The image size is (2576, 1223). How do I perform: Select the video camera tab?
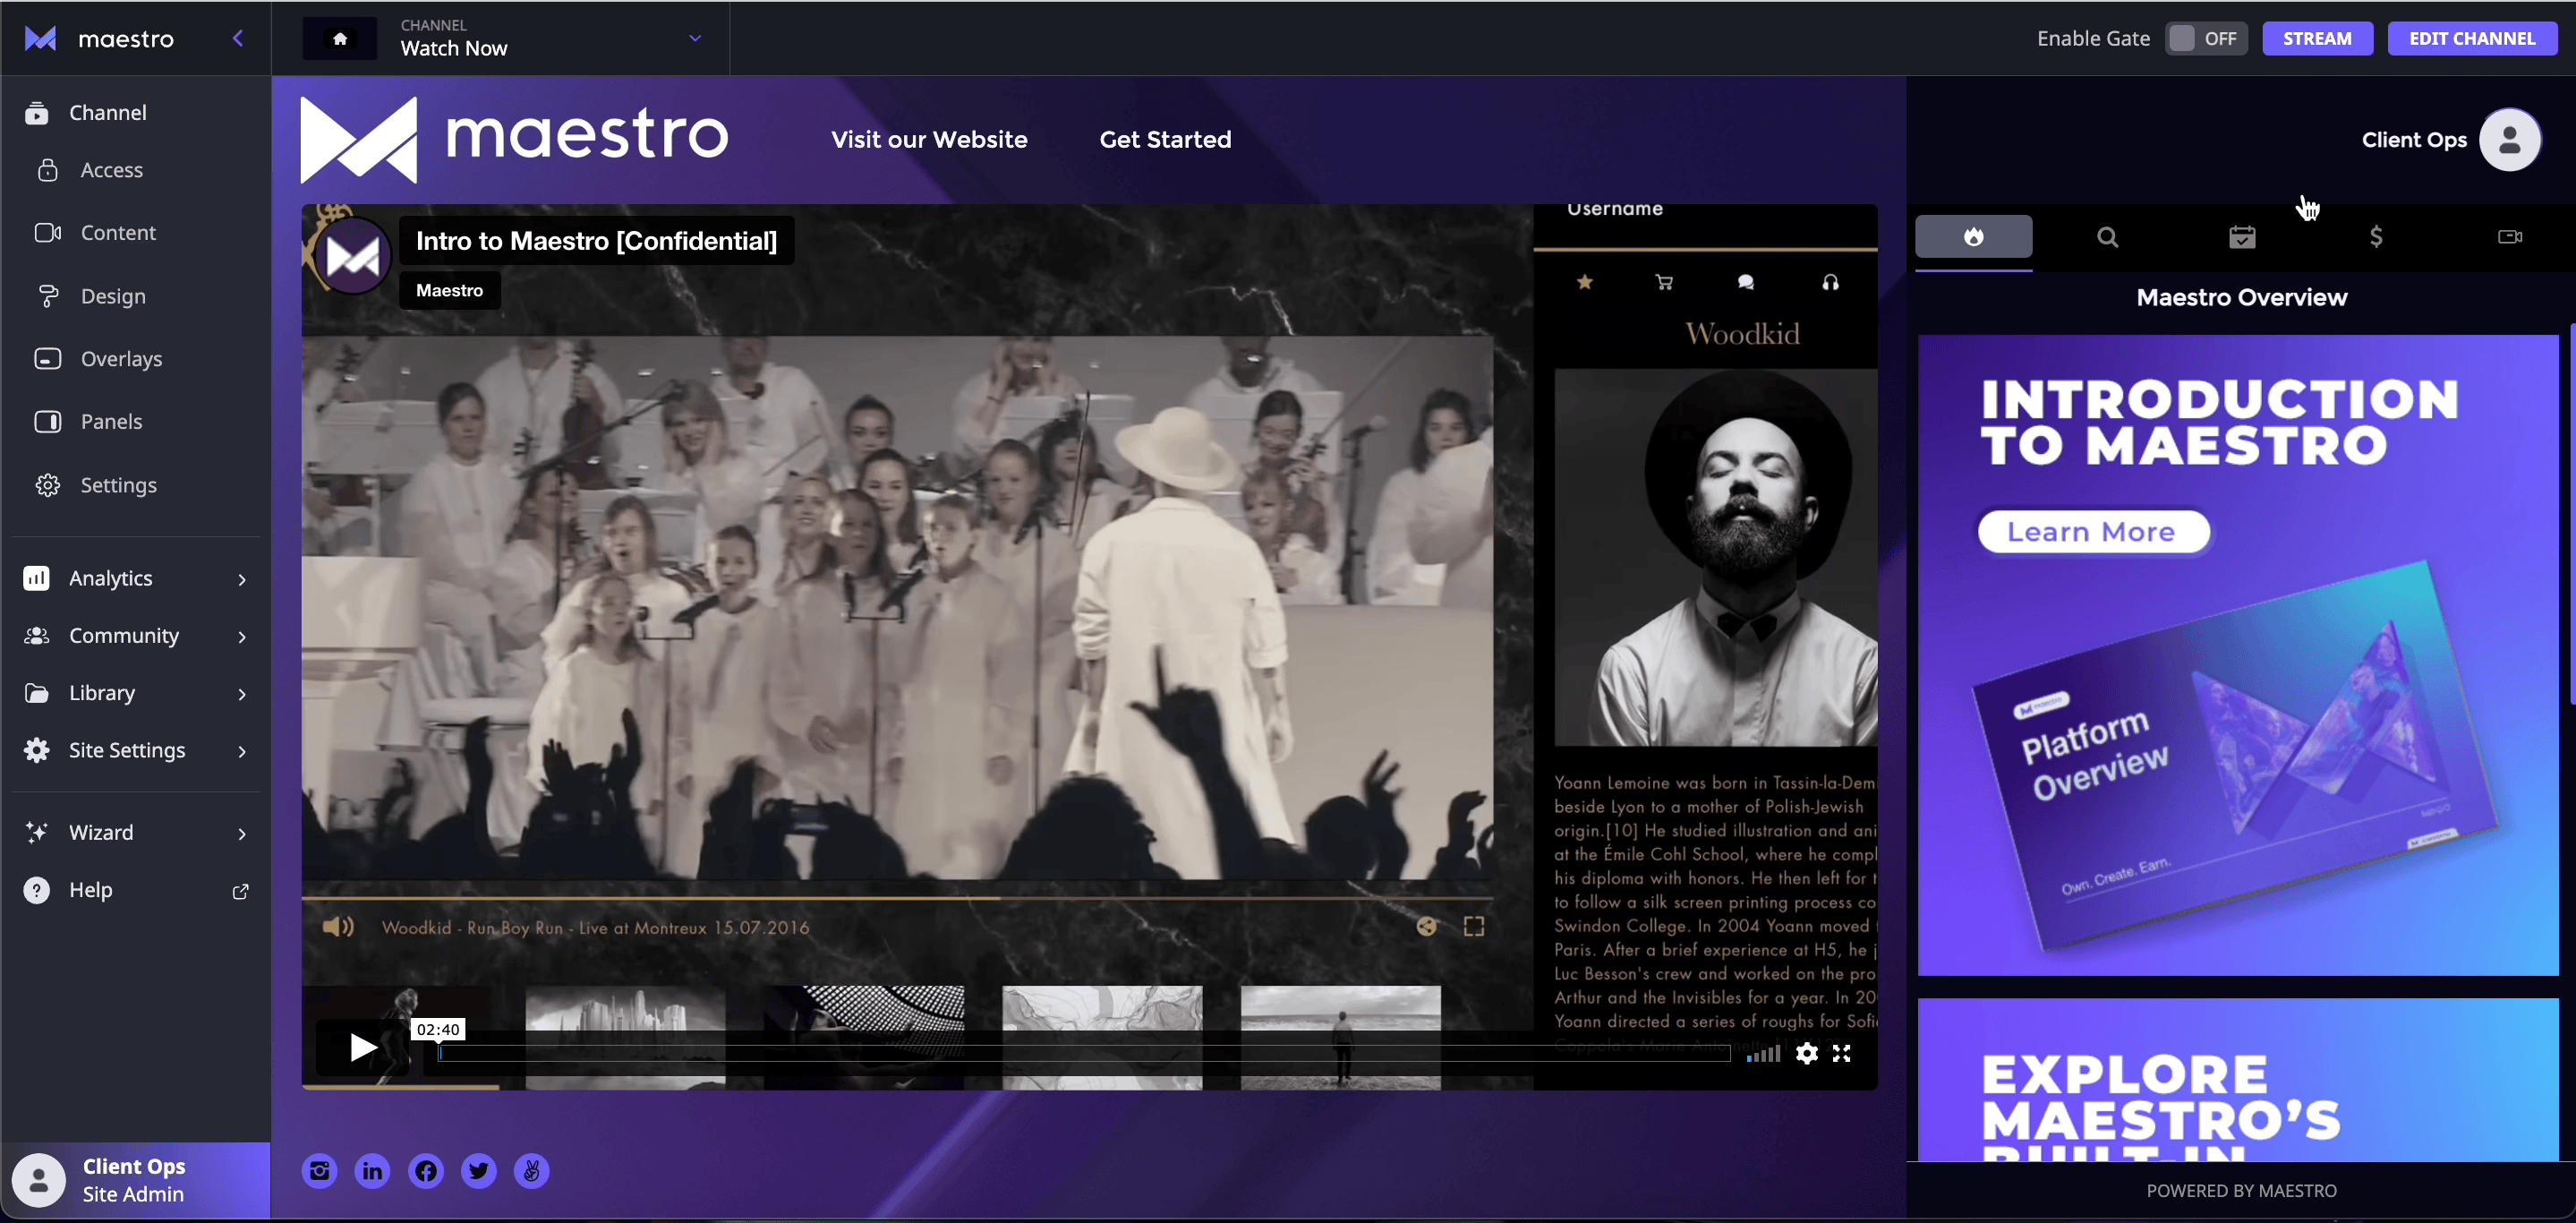(x=2510, y=237)
